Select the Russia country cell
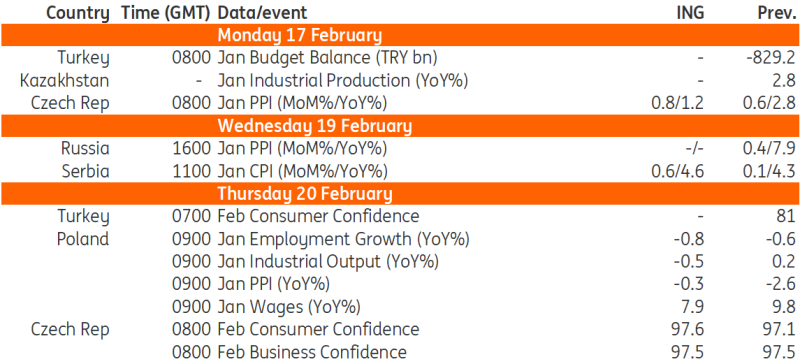The height and width of the screenshot is (364, 800). (85, 149)
